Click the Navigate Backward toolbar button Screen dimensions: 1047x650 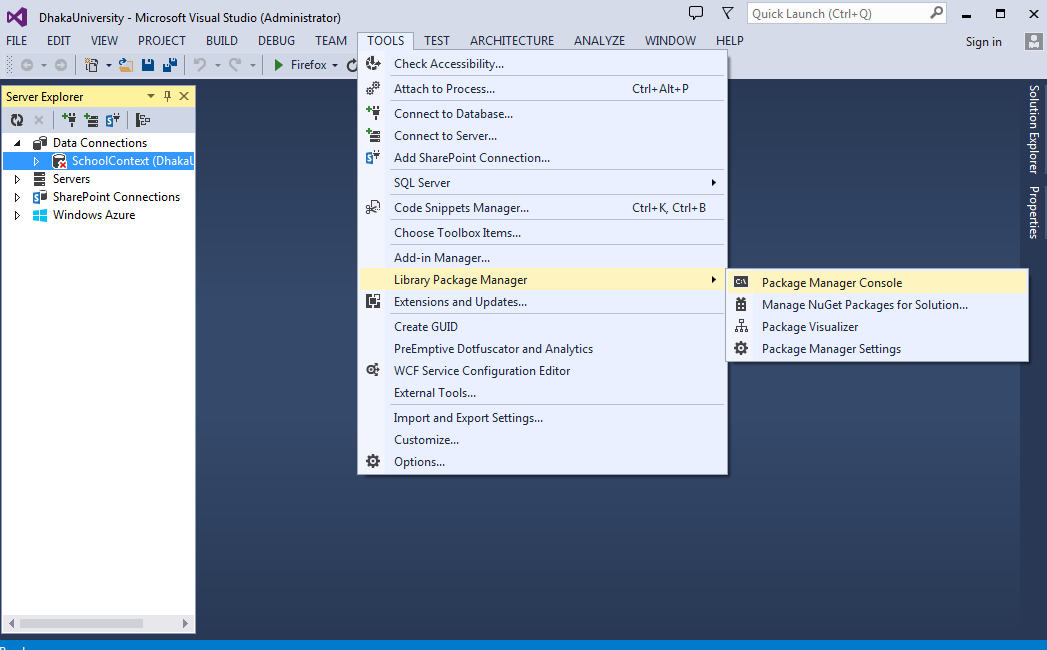[27, 65]
